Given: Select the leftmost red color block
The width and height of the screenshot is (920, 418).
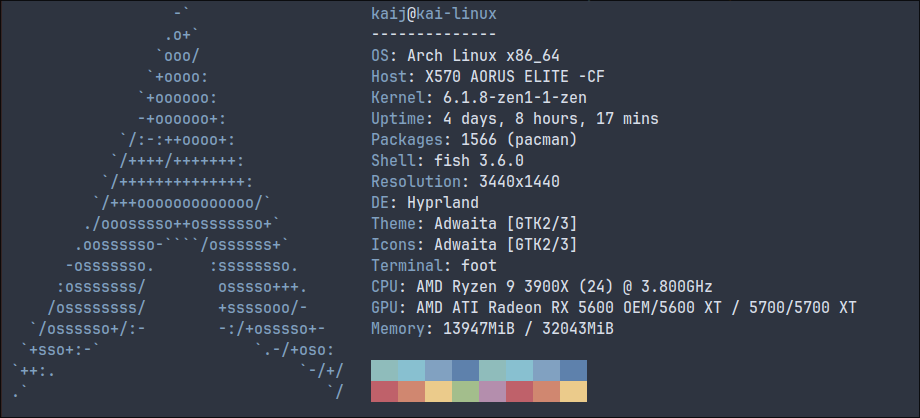Looking at the screenshot, I should click(x=384, y=391).
